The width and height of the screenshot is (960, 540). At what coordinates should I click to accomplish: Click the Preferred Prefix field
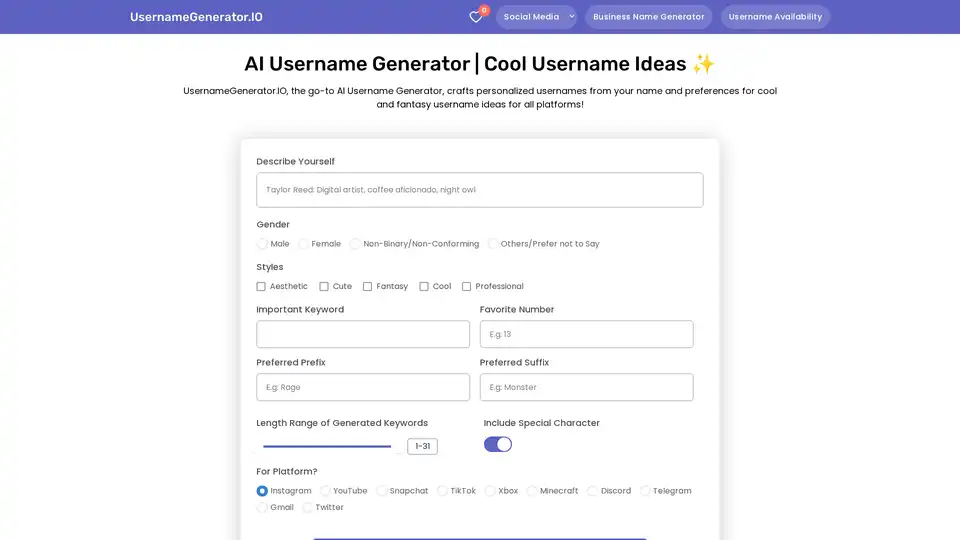[x=363, y=387]
